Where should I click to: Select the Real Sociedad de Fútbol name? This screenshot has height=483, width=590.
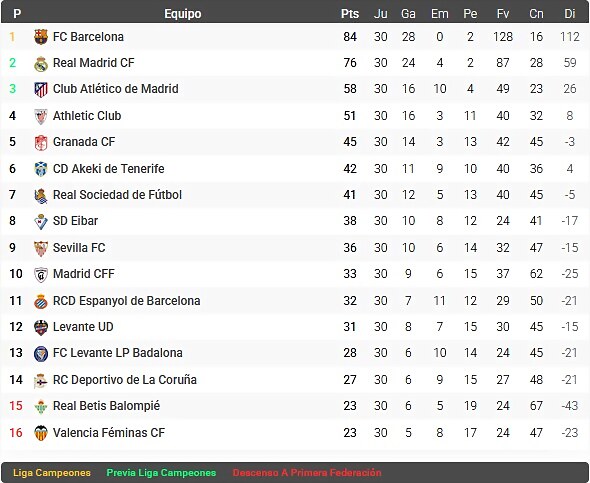tap(117, 195)
